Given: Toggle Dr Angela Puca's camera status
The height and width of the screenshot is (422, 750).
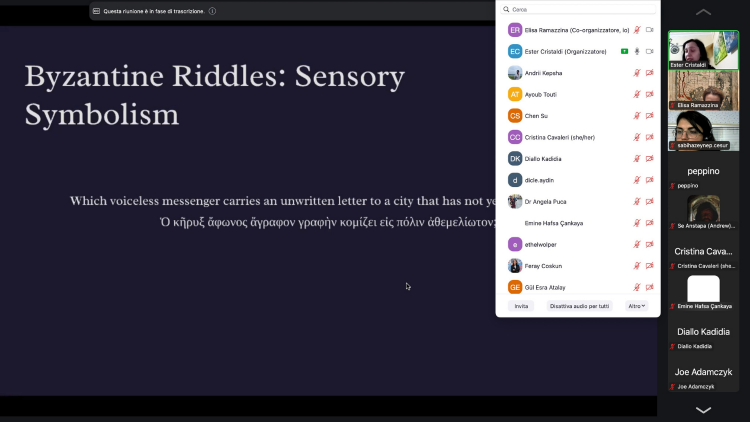Looking at the screenshot, I should pyautogui.click(x=649, y=201).
